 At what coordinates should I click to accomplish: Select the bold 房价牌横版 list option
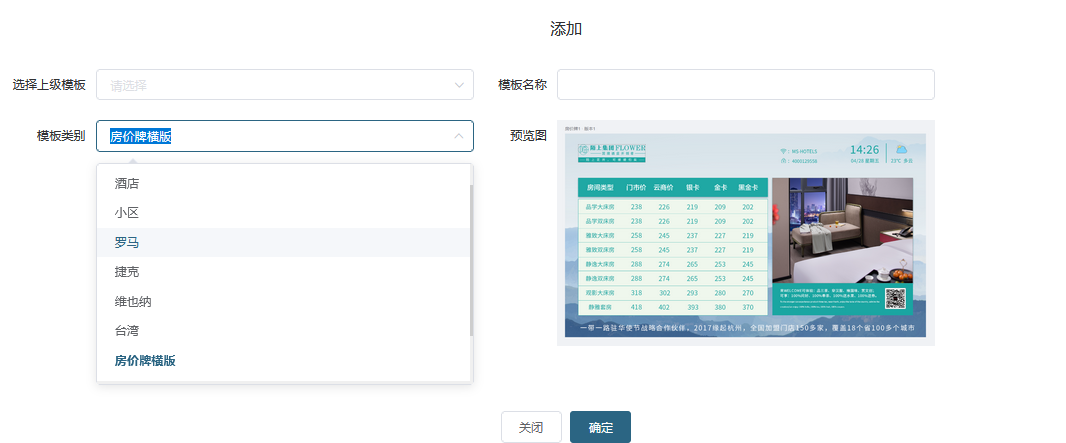tap(145, 361)
